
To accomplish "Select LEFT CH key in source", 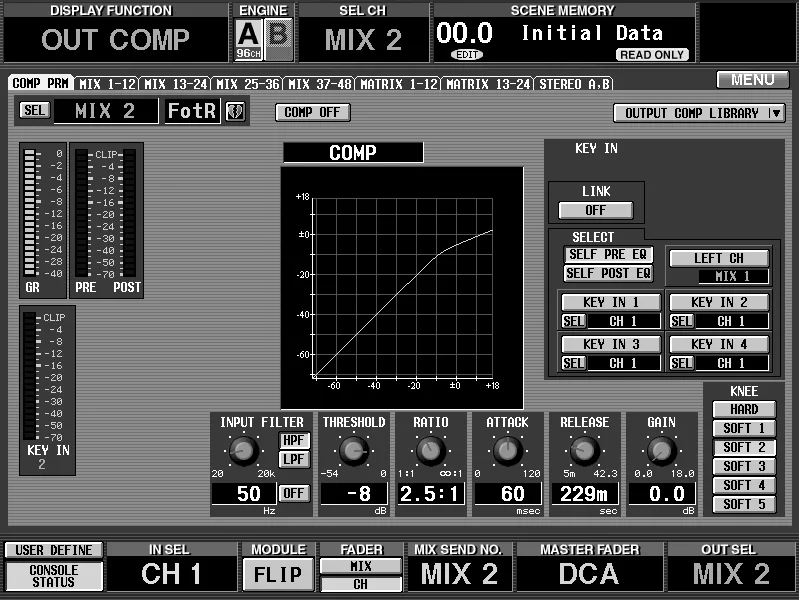I will coord(718,258).
